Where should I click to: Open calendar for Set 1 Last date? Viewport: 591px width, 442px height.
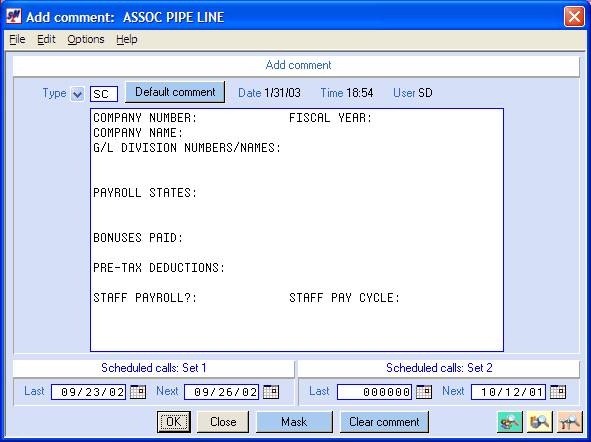[x=138, y=392]
